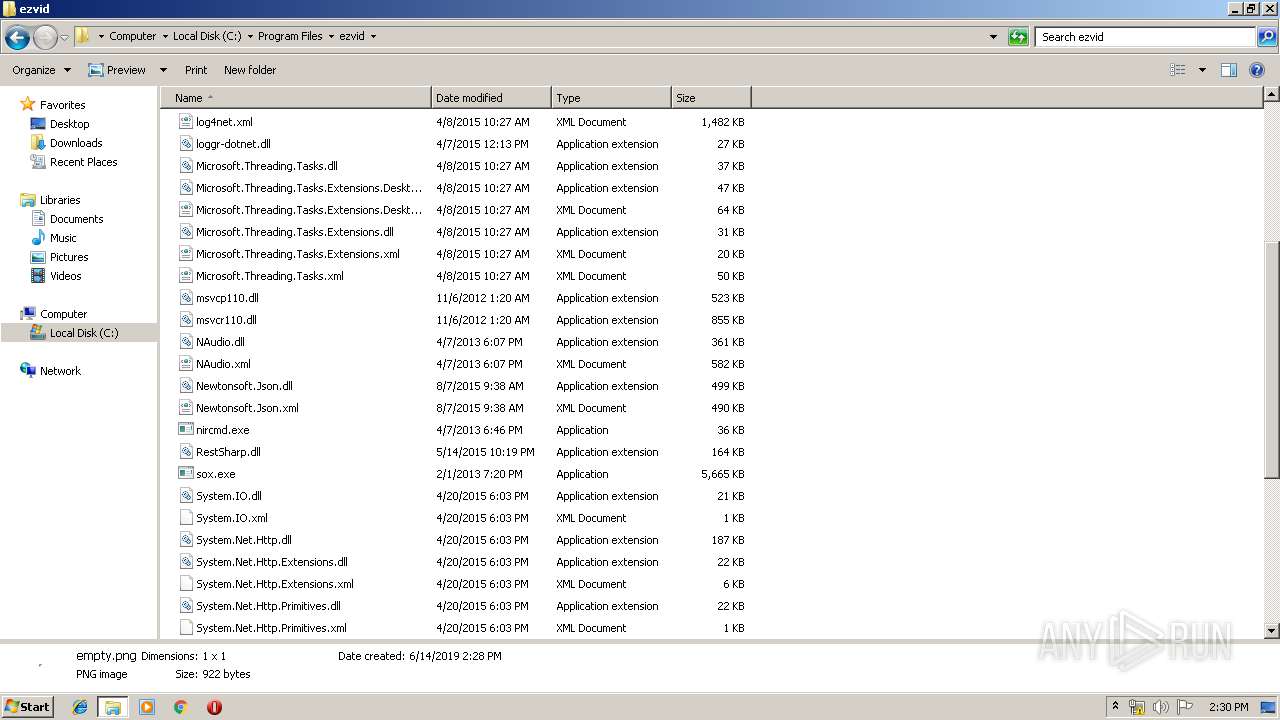Click the scrollbar down arrow
1280x720 pixels.
pyautogui.click(x=1271, y=631)
